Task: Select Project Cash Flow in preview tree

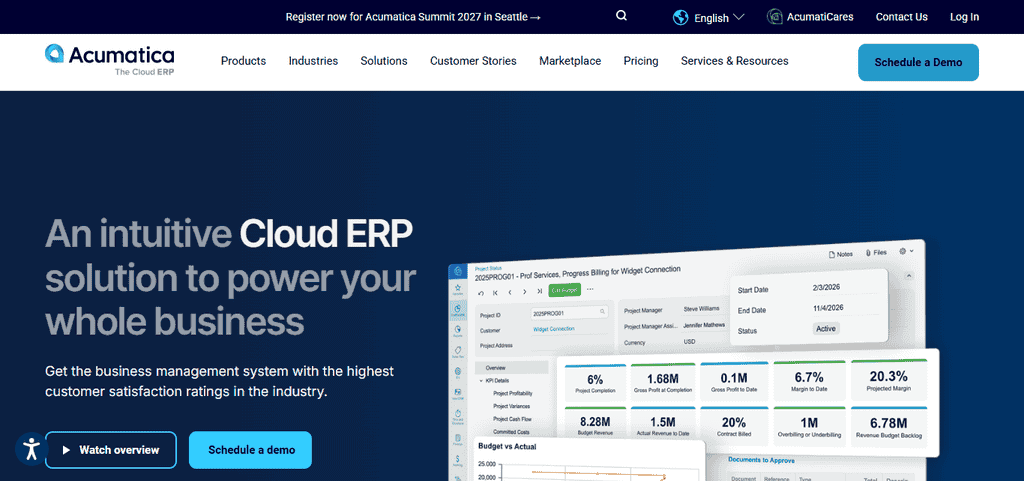Action: [511, 419]
